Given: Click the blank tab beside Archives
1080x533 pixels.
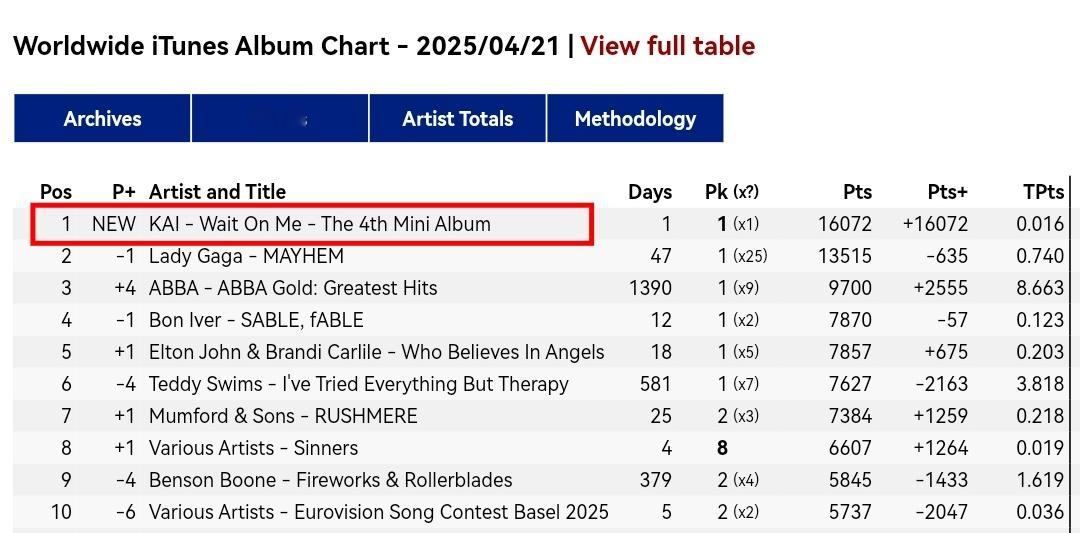Looking at the screenshot, I should pyautogui.click(x=280, y=118).
